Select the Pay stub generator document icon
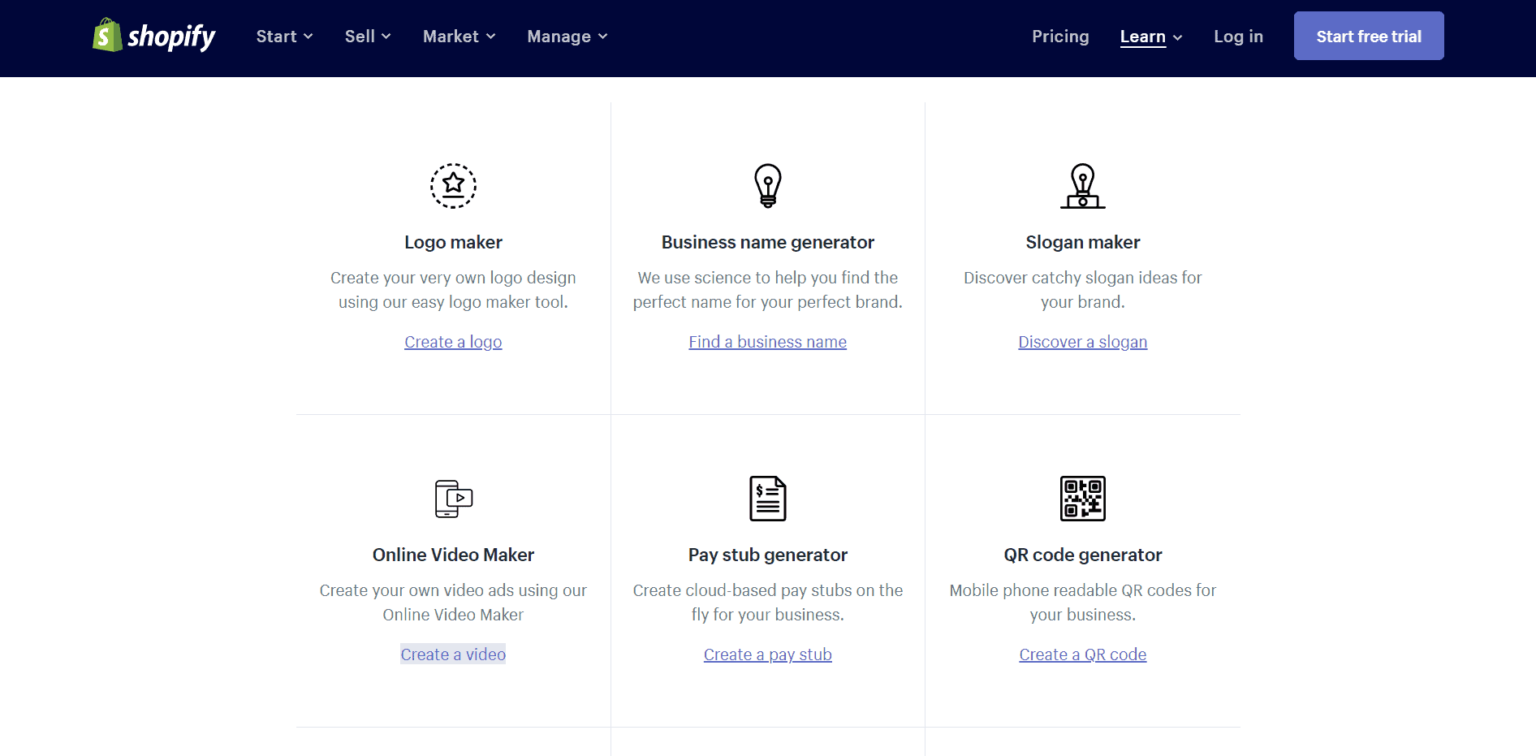The image size is (1536, 756). (x=767, y=498)
